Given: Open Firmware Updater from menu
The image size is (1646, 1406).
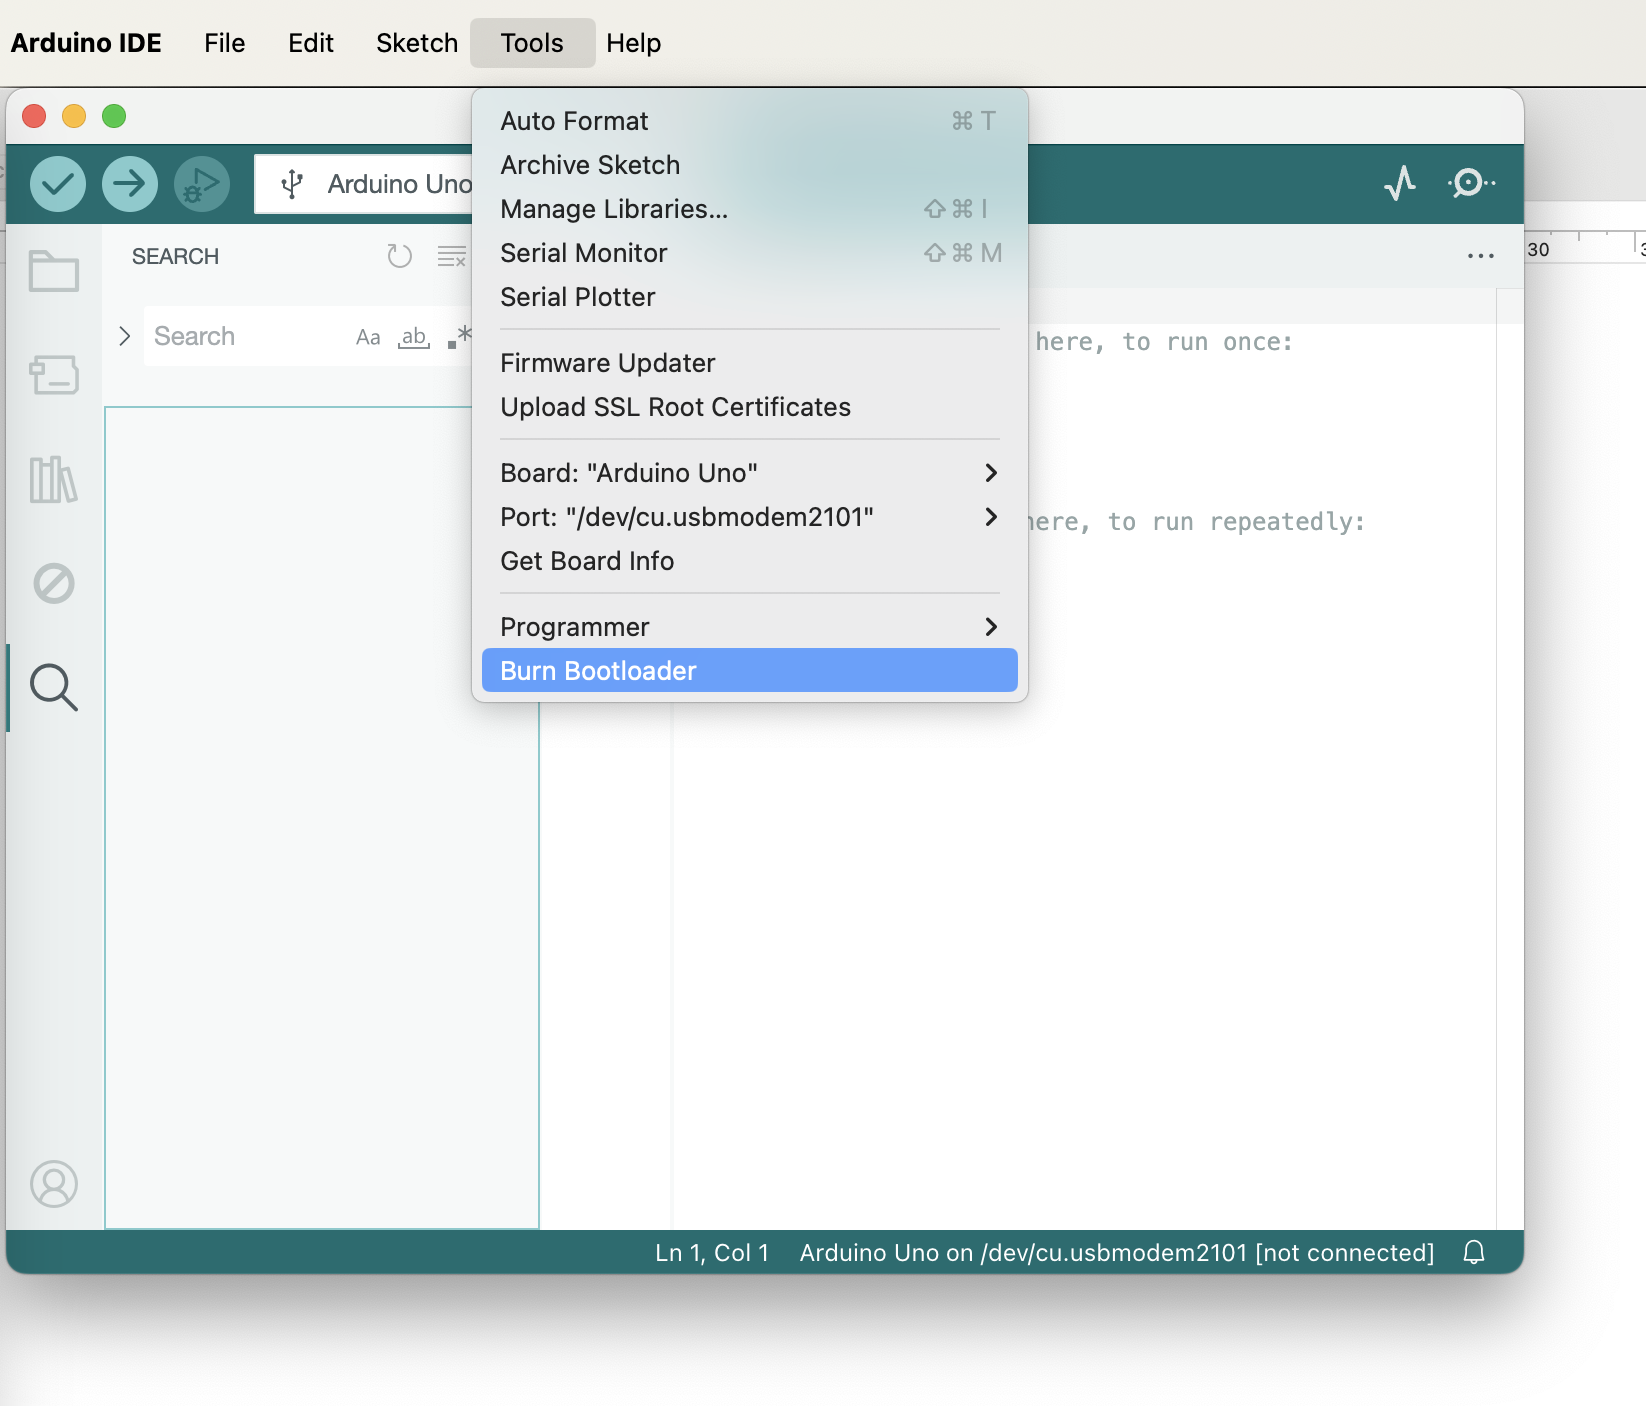Looking at the screenshot, I should tap(749, 363).
